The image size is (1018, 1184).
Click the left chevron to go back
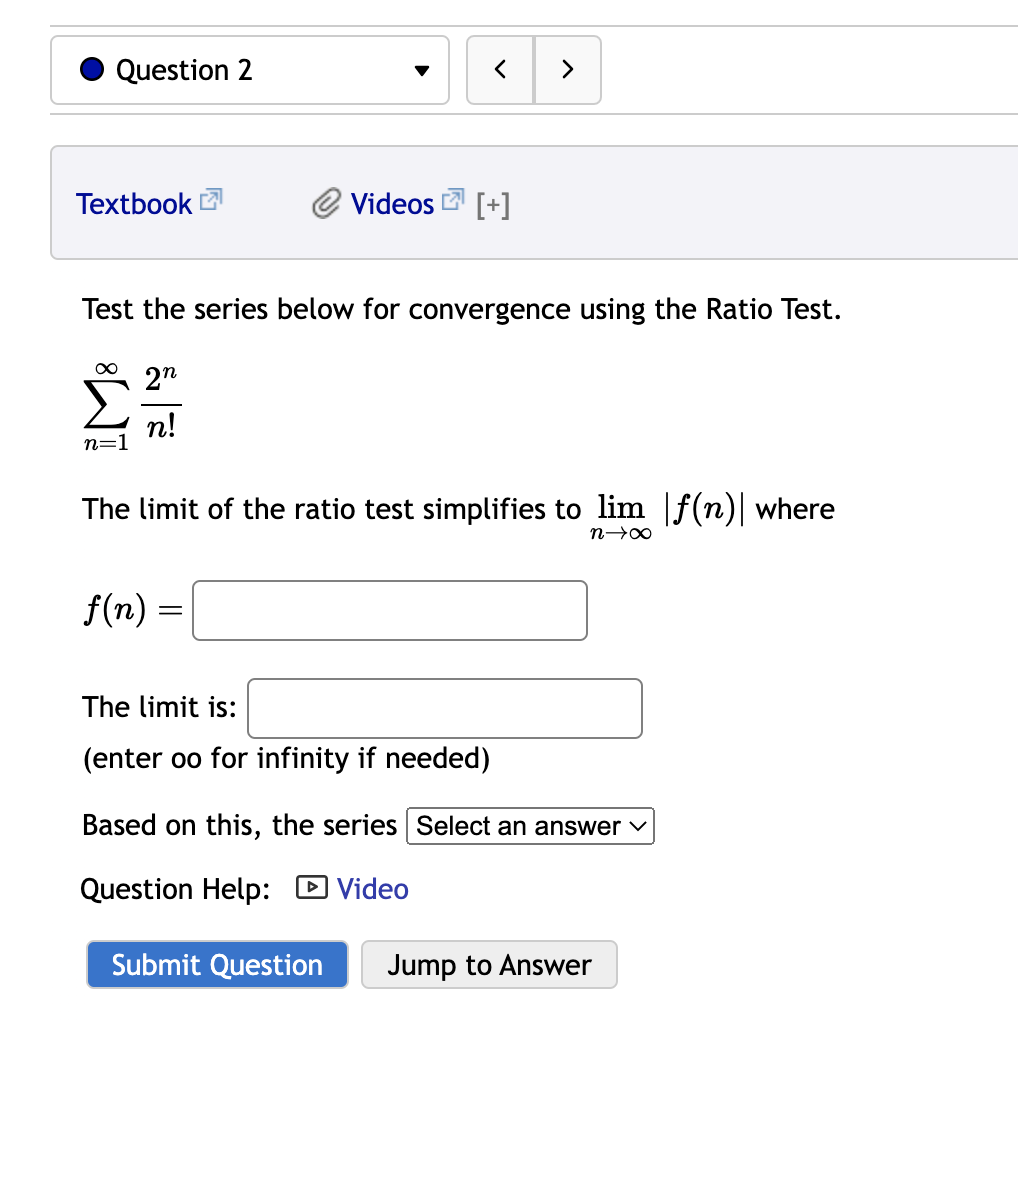tap(500, 70)
